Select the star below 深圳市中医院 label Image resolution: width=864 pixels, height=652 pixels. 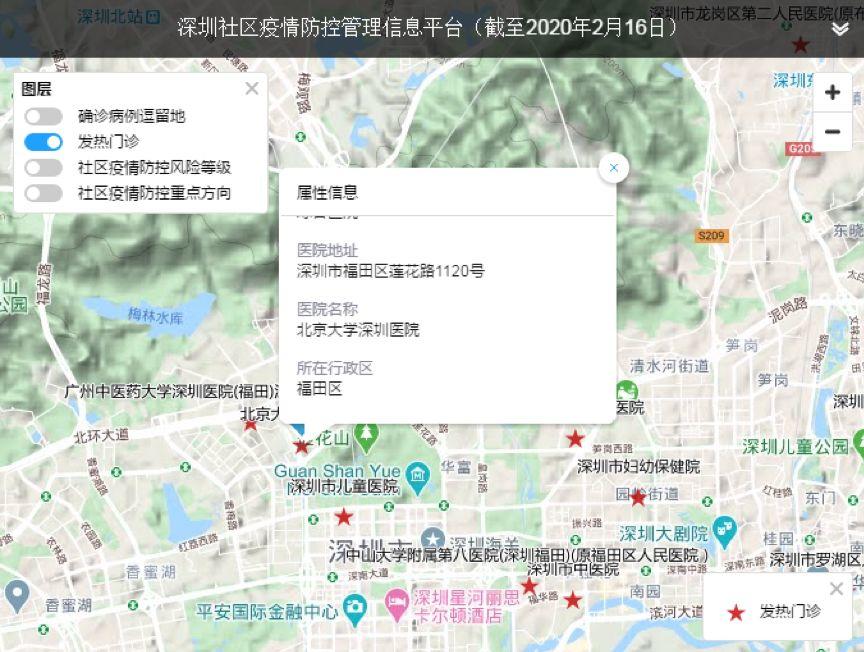(530, 586)
